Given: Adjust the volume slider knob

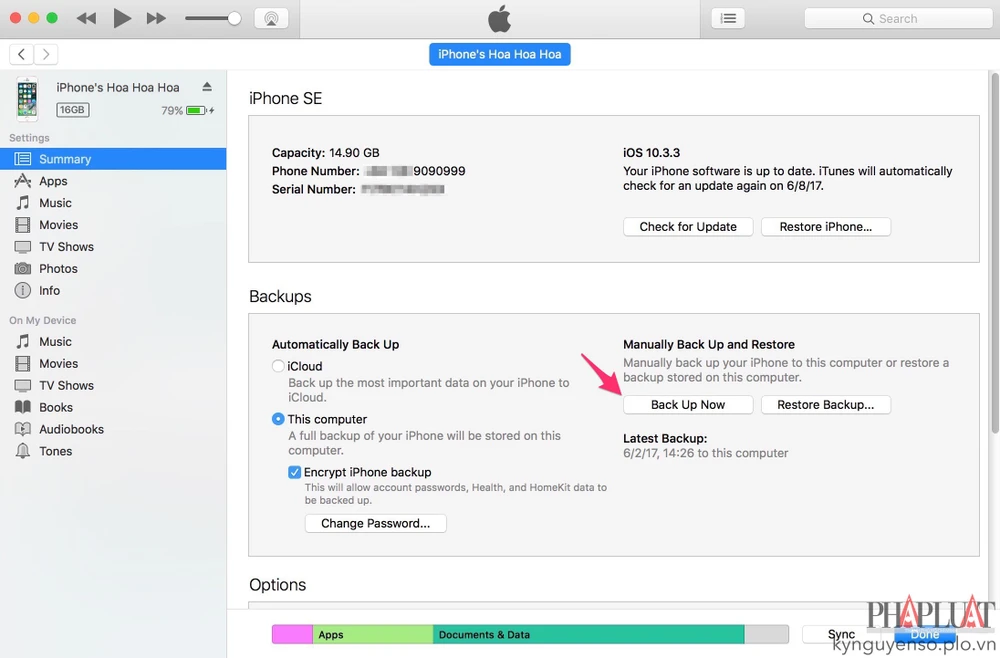Looking at the screenshot, I should pyautogui.click(x=234, y=18).
